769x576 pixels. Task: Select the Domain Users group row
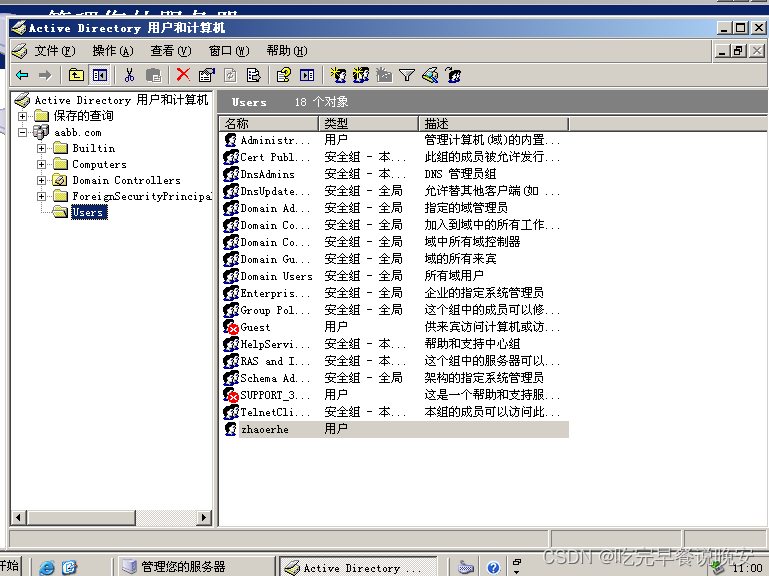394,276
